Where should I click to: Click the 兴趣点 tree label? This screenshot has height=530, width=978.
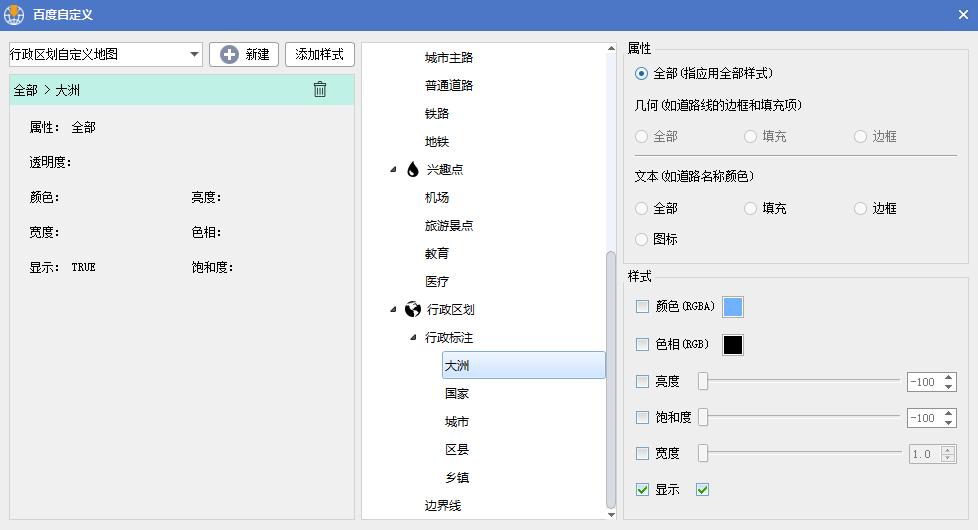pos(444,170)
